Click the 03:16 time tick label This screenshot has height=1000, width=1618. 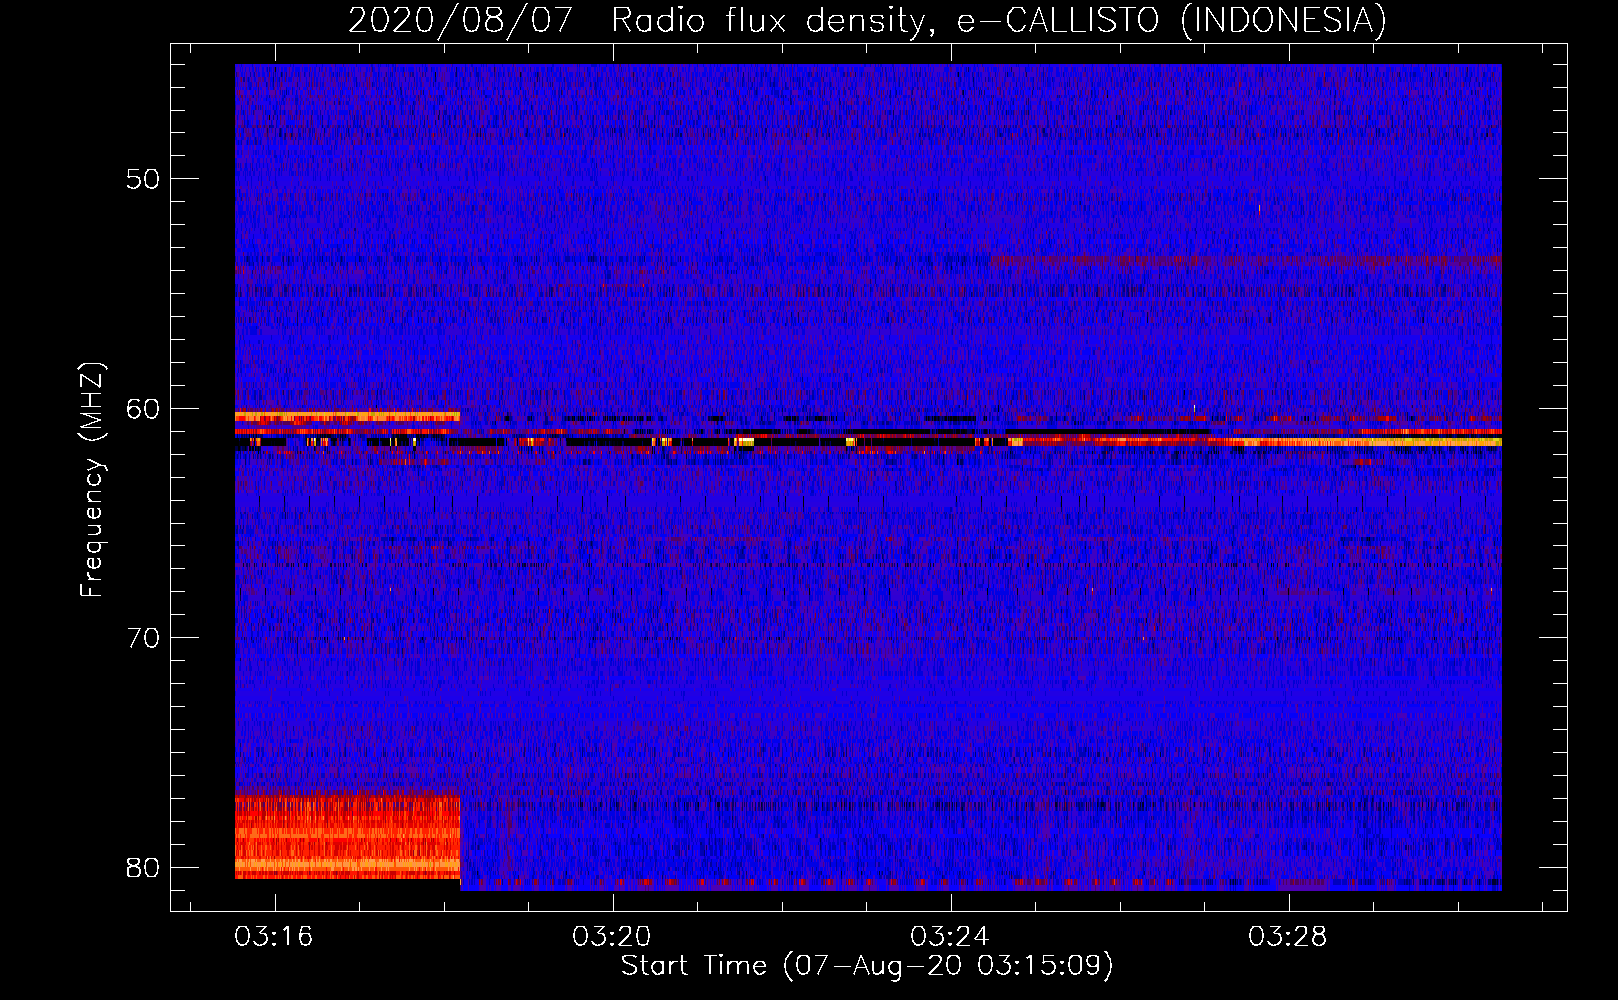273,937
